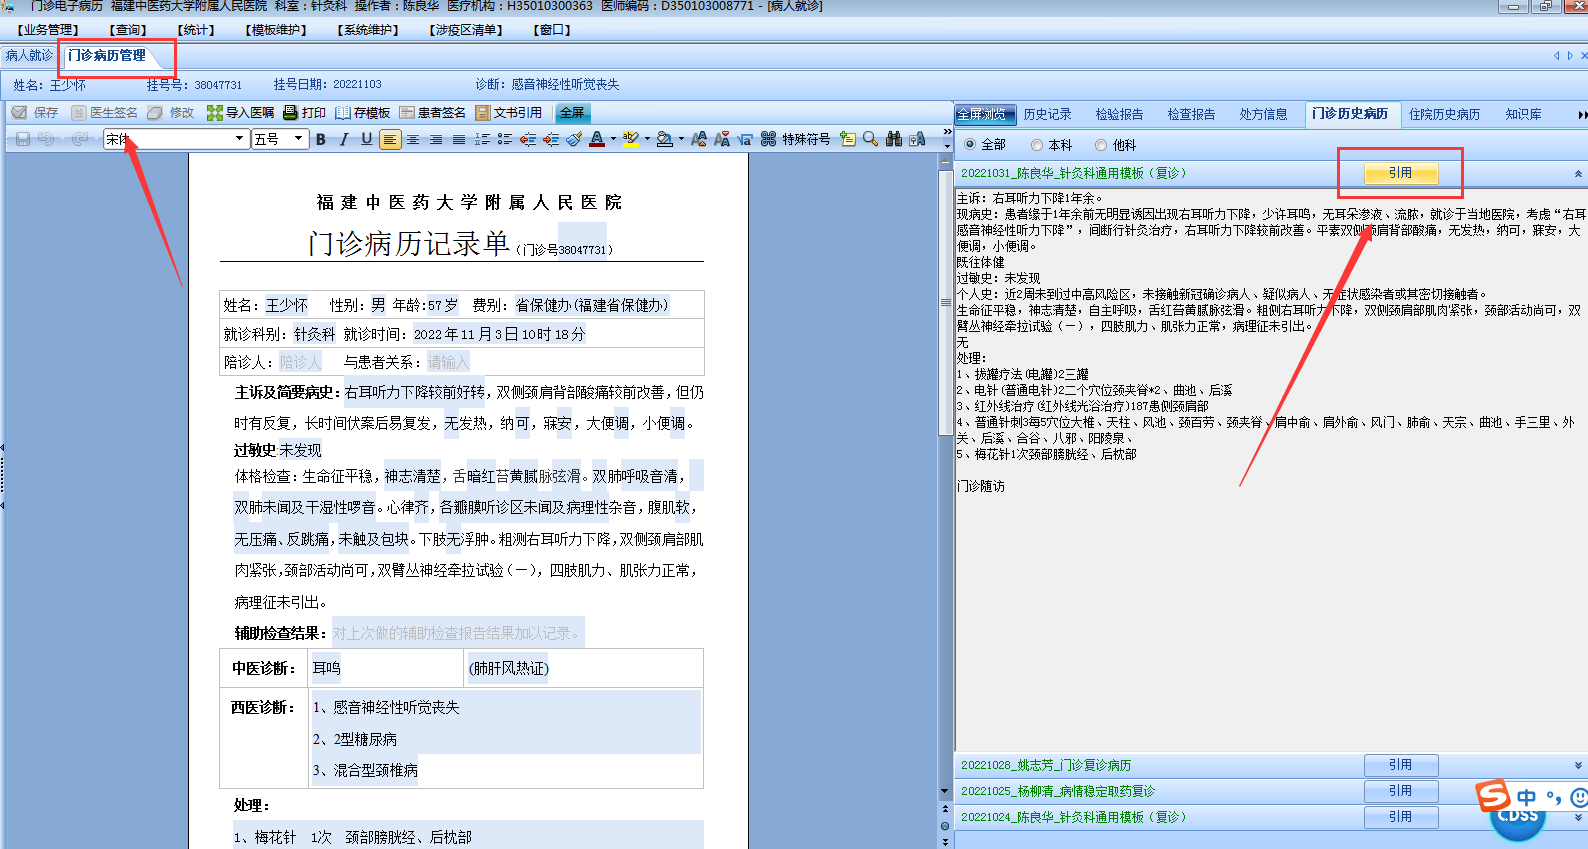Click the 修改 modify button
The width and height of the screenshot is (1588, 849).
(171, 113)
